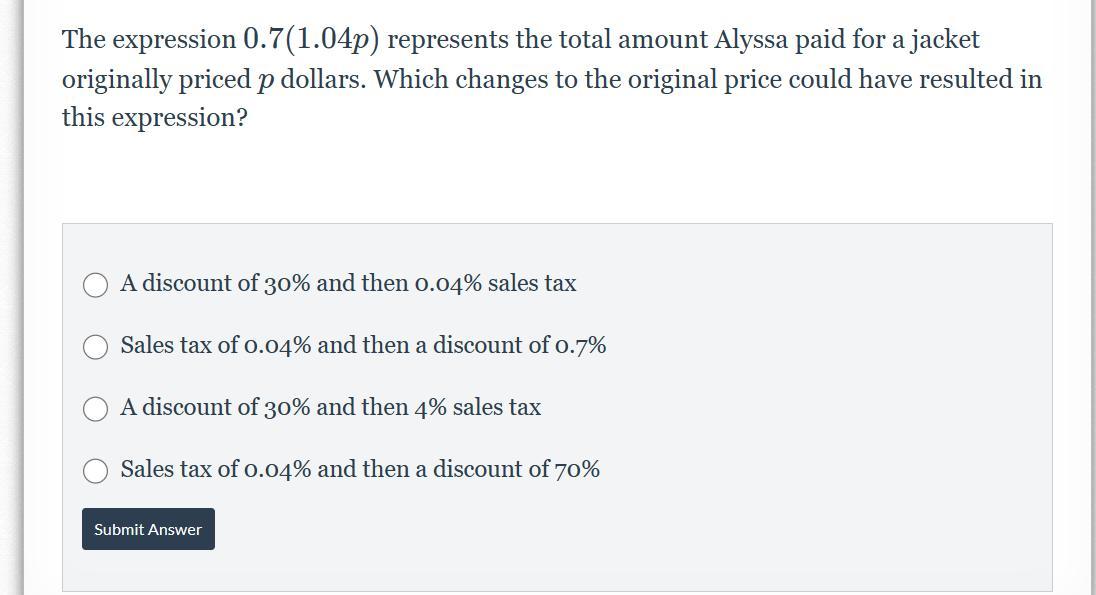Click the label "A discount of 30% and then 4% sales tax"

tap(330, 408)
